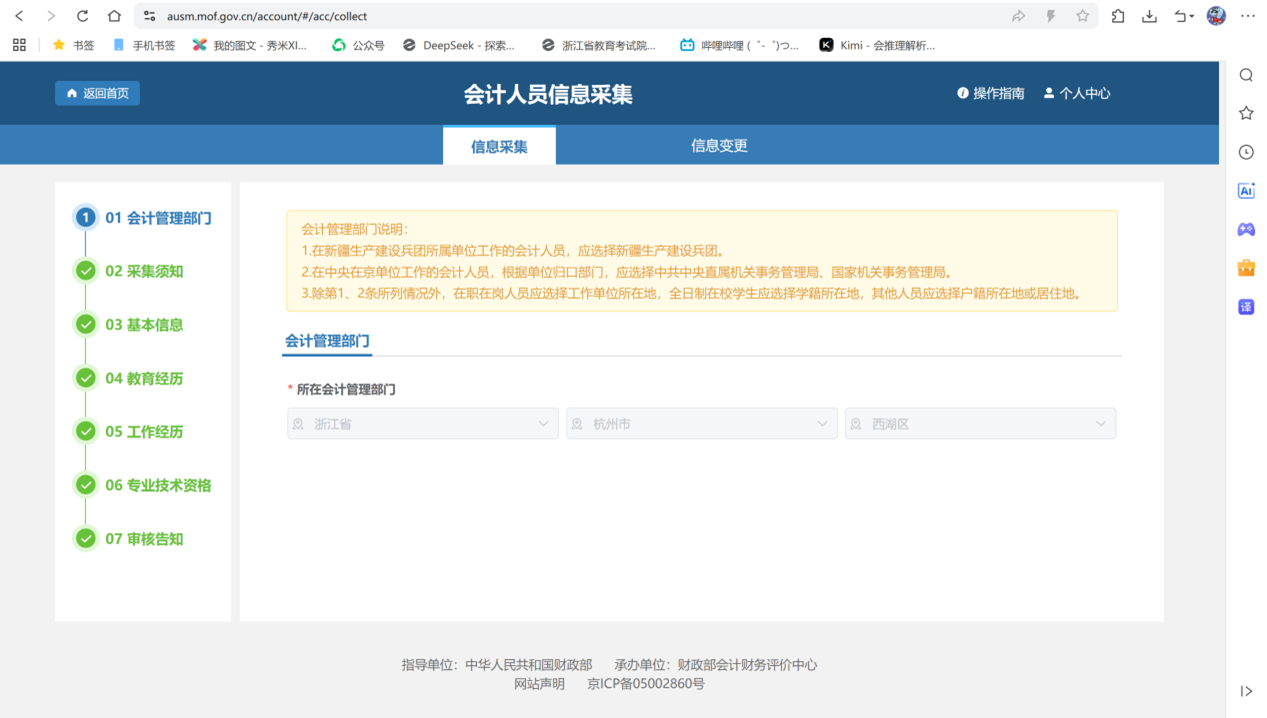The image size is (1267, 718).
Task: Go to browser home page icon
Action: pos(114,16)
